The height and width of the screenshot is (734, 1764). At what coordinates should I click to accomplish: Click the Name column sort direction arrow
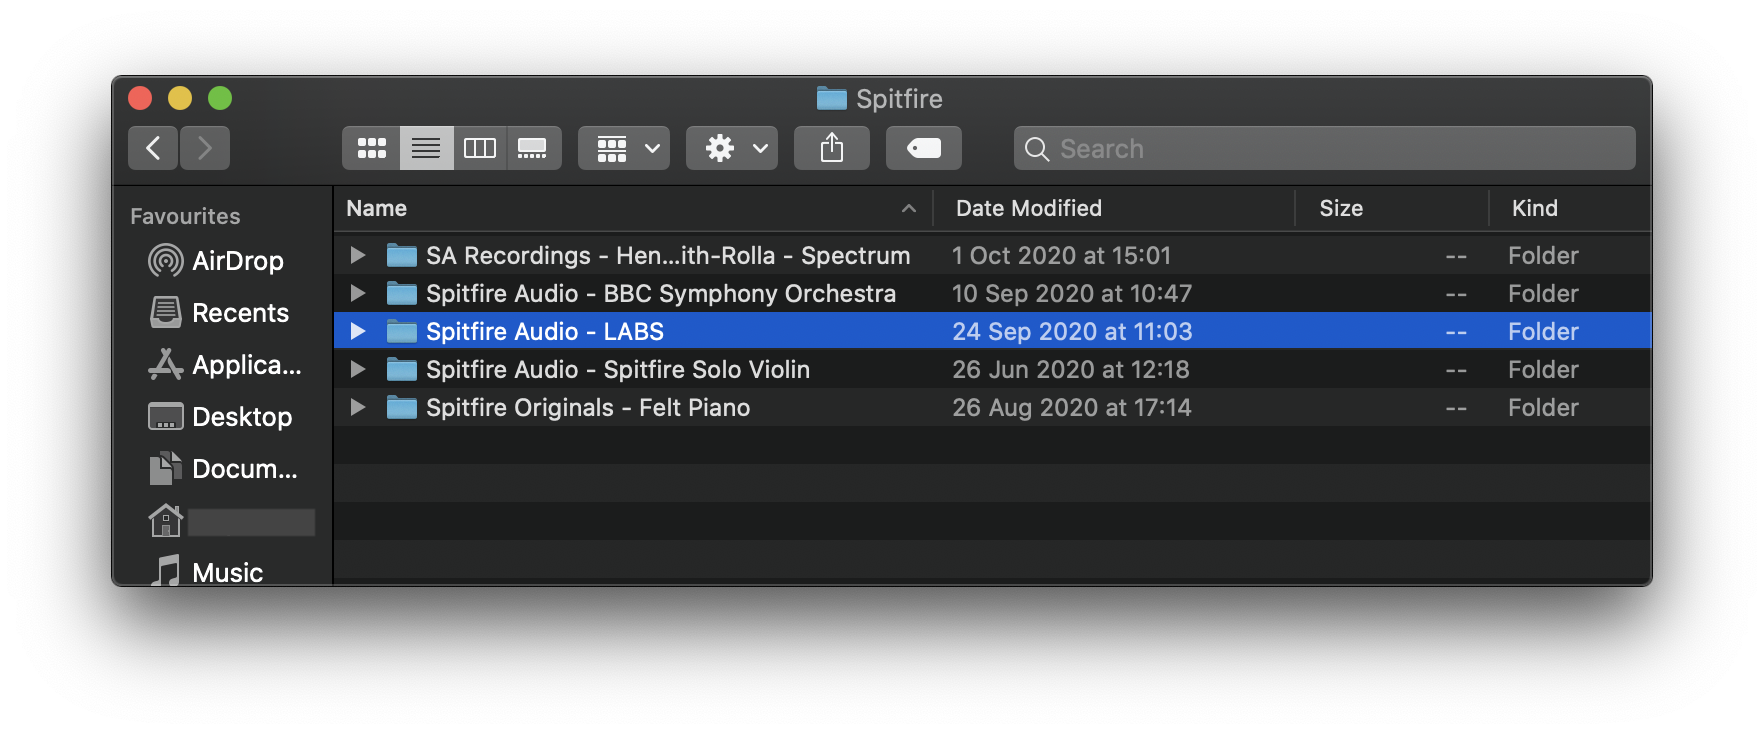pyautogui.click(x=909, y=208)
